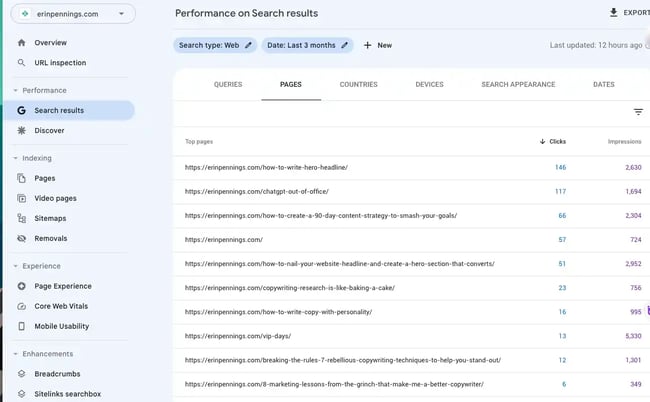The height and width of the screenshot is (402, 650).
Task: Open the erinpennings.com property selector dropdown
Action: point(73,14)
